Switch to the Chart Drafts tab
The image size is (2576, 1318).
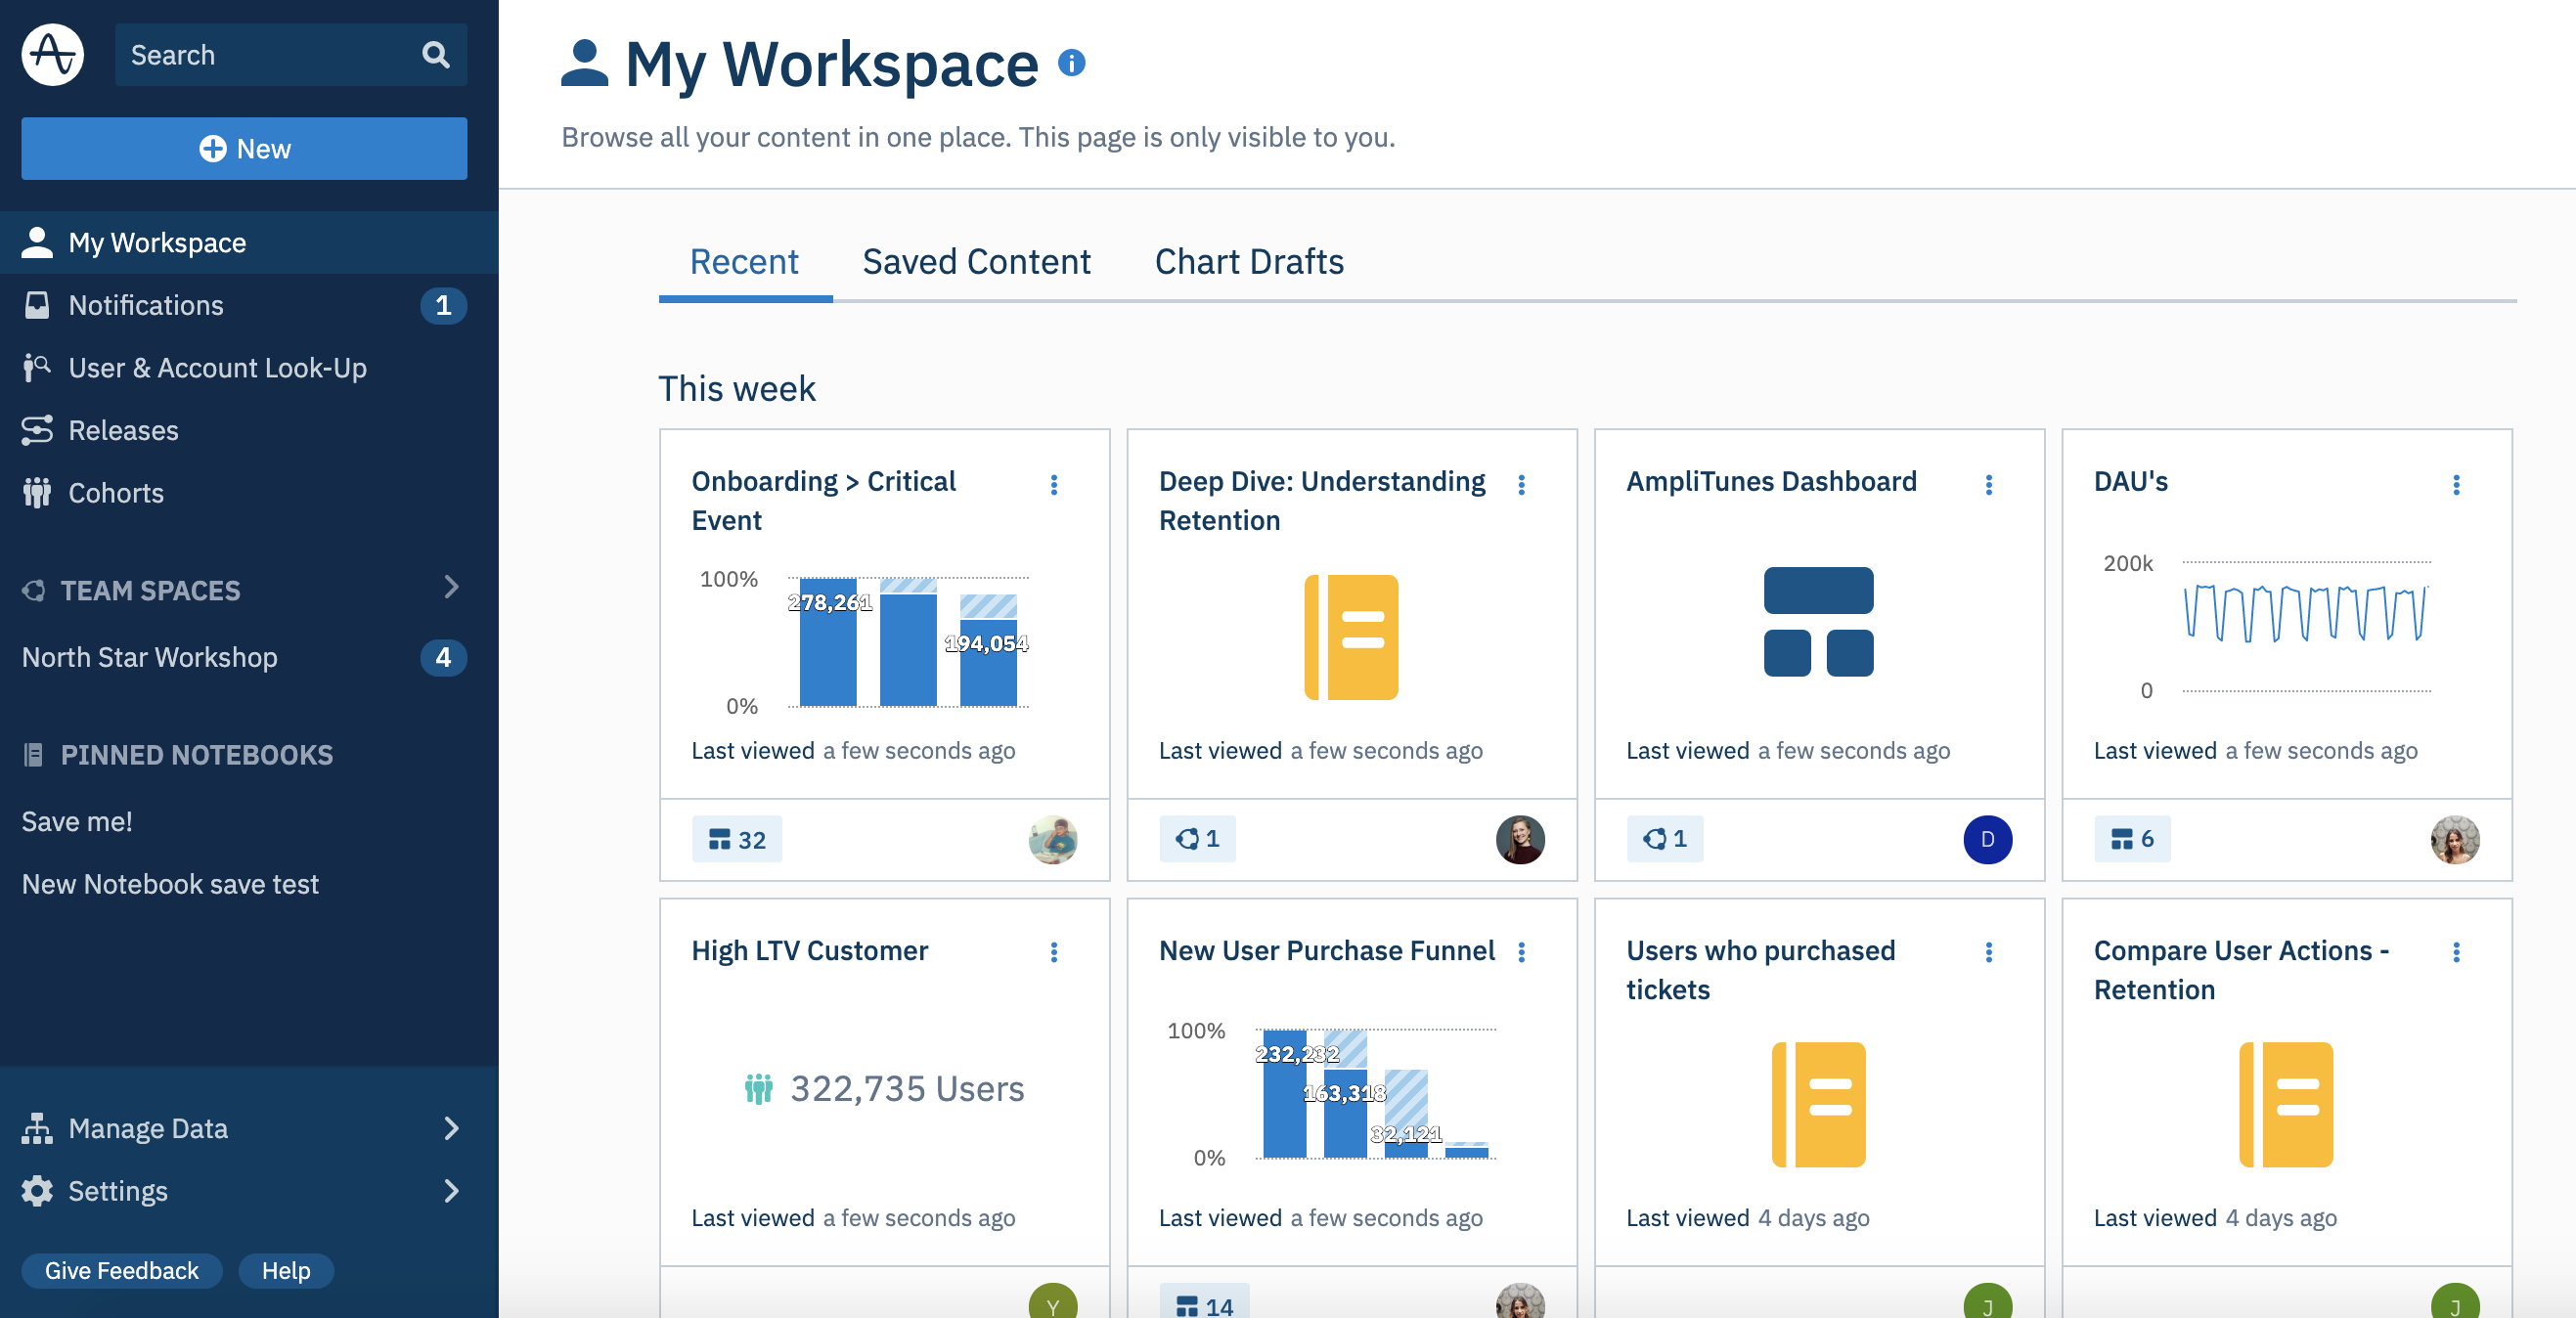point(1249,261)
